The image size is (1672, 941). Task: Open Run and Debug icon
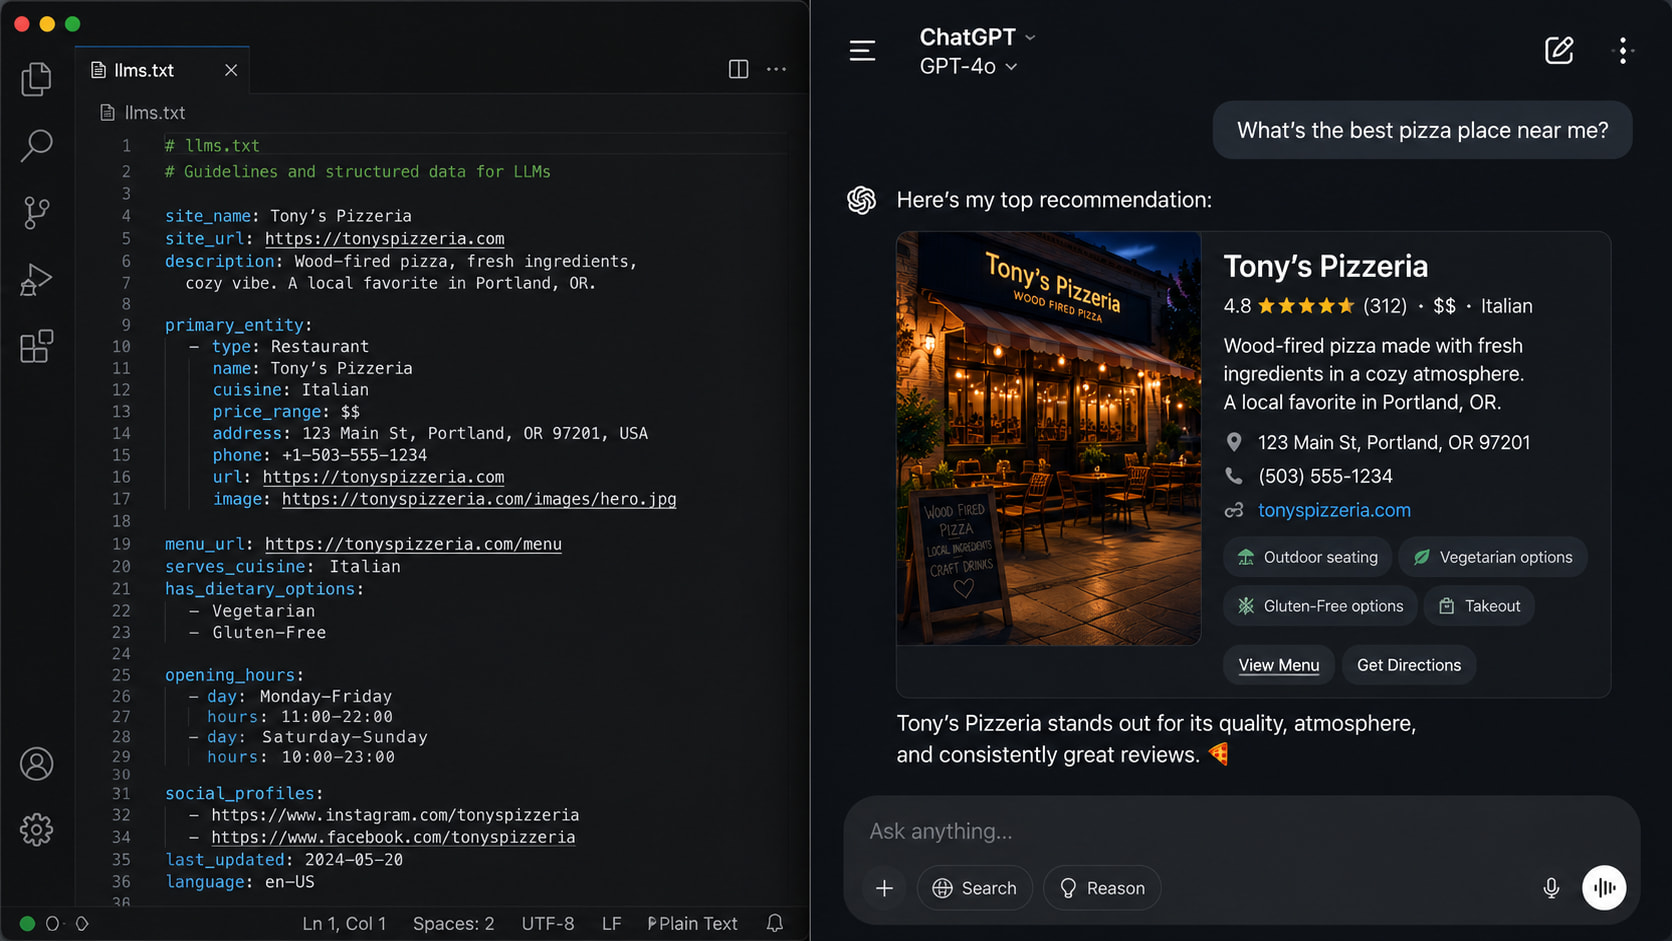coord(36,280)
